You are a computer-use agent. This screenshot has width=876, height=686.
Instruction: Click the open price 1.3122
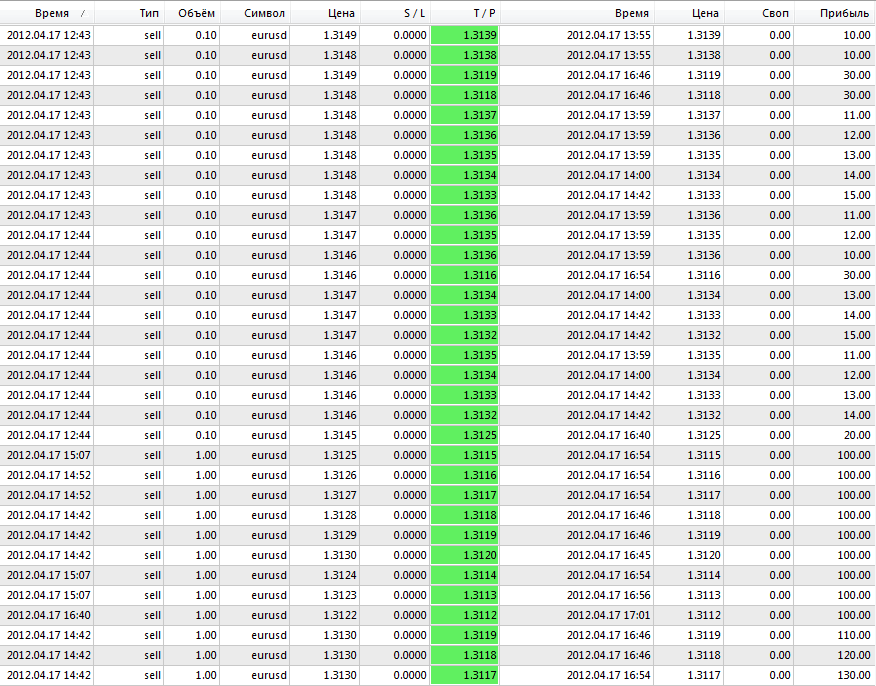[x=340, y=615]
